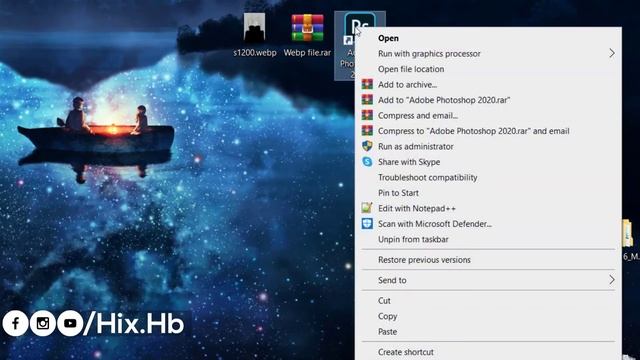Expand the Send to submenu arrow

(611, 280)
